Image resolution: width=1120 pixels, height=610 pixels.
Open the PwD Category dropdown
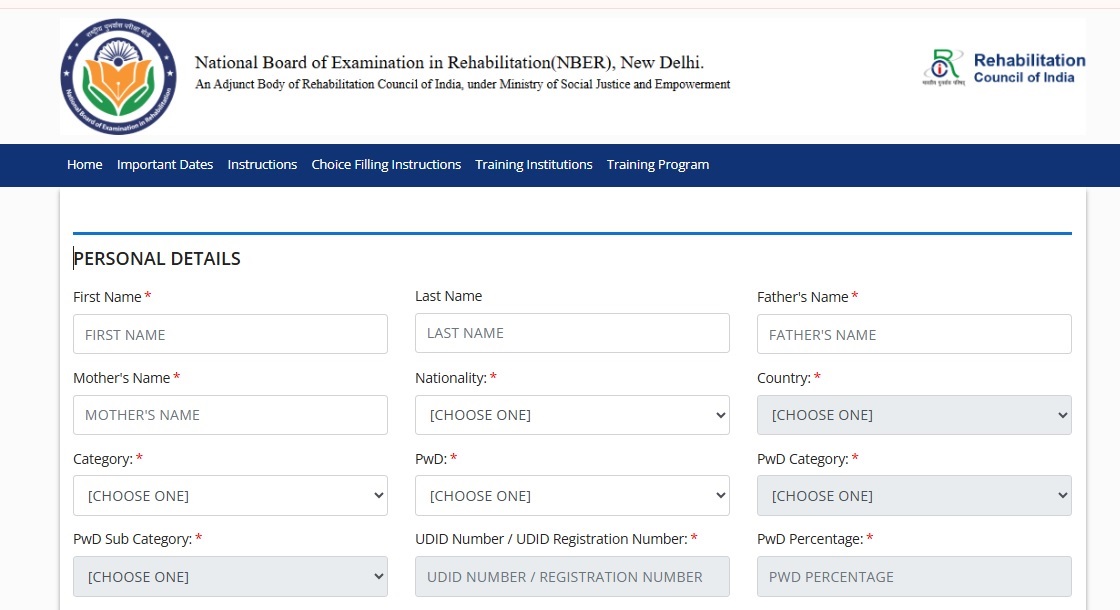click(914, 496)
